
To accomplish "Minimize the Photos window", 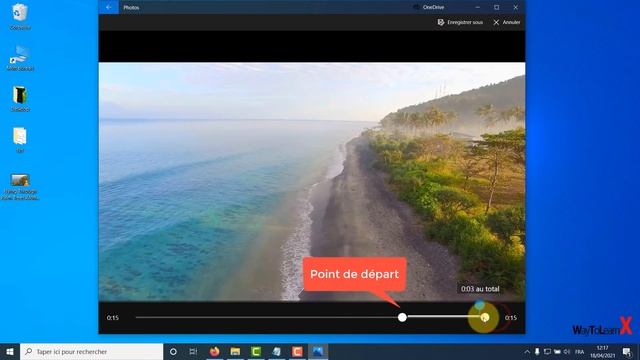I will [477, 7].
